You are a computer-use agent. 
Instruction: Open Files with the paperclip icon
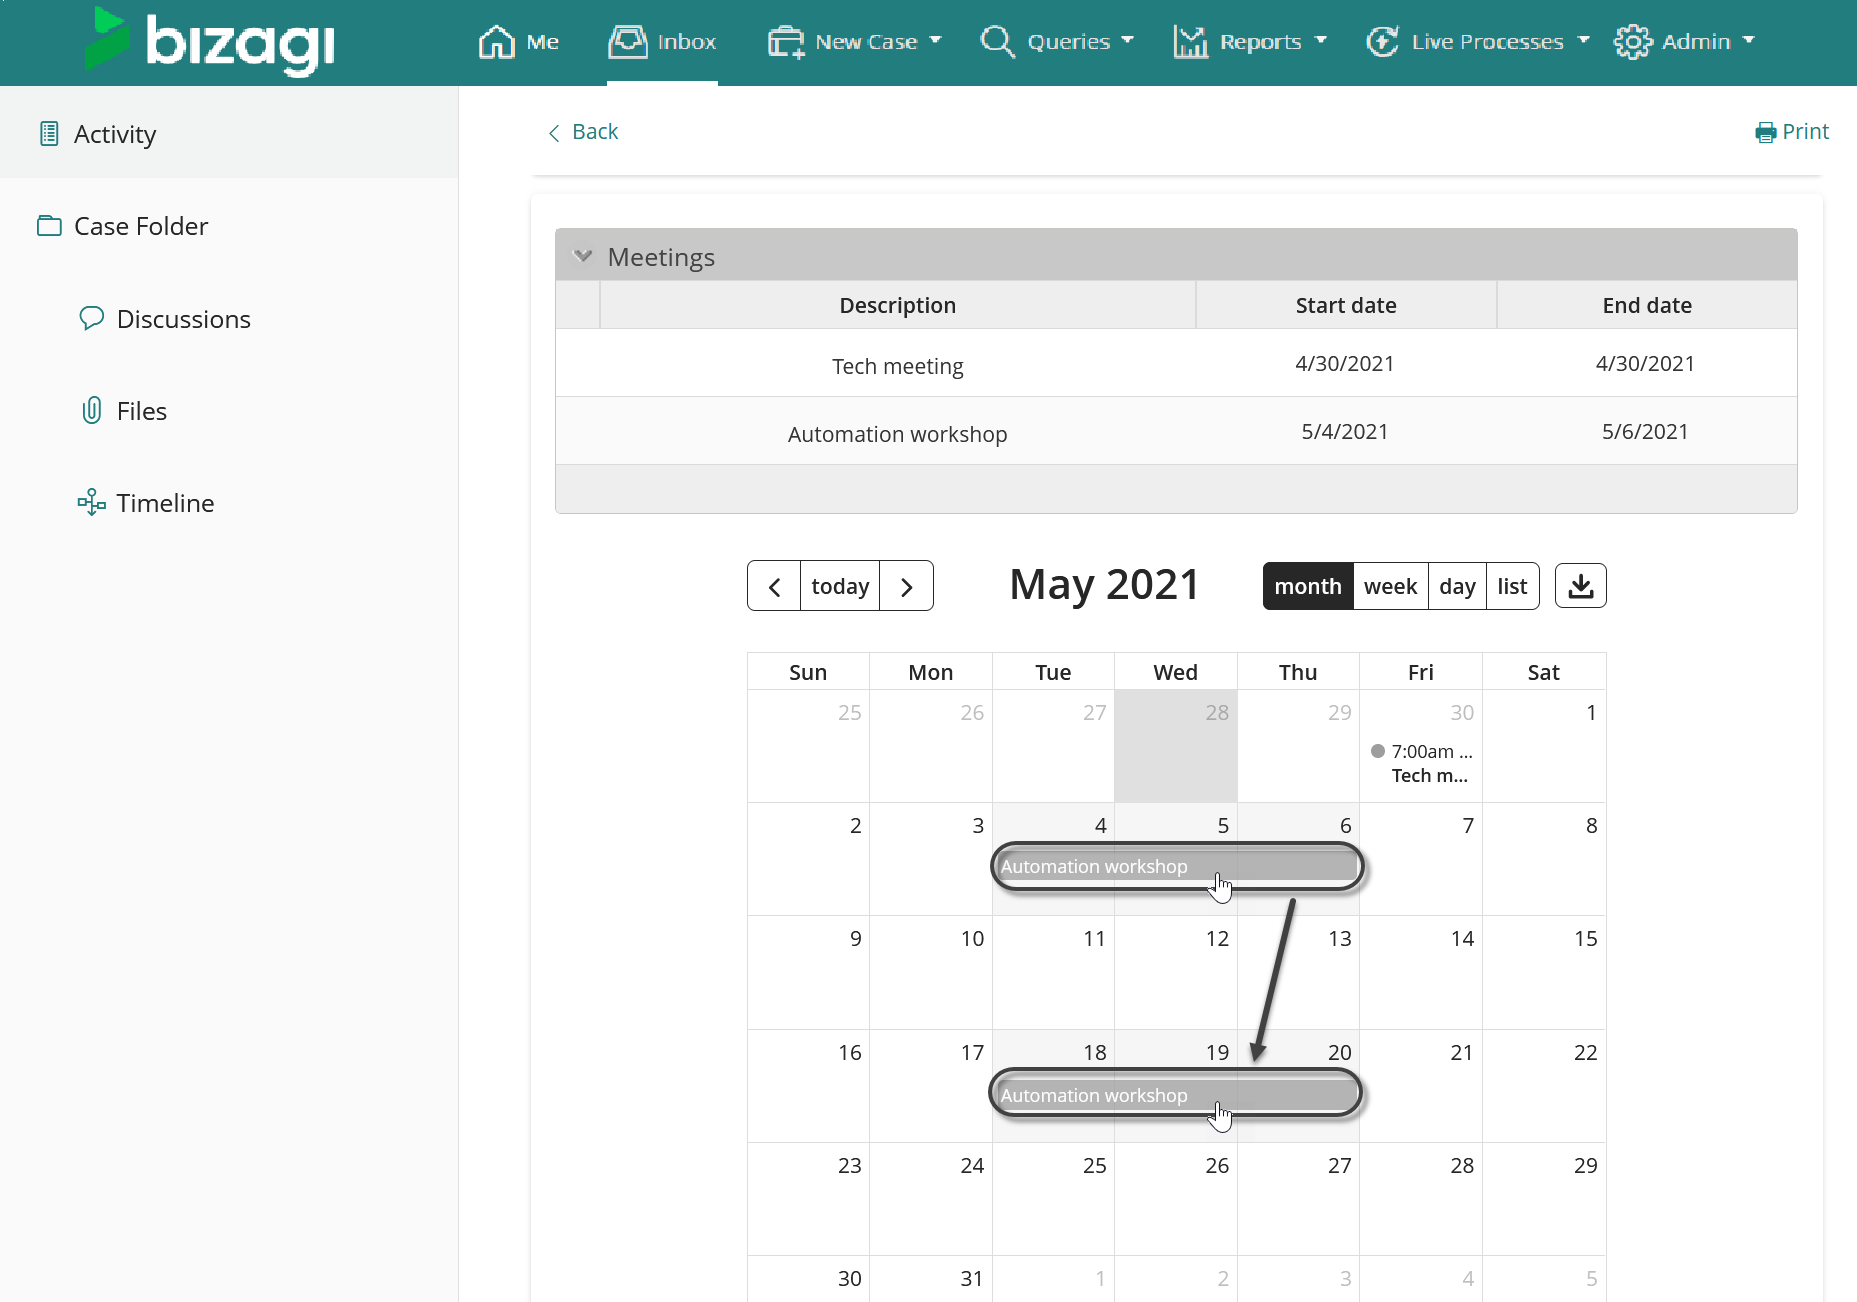123,411
